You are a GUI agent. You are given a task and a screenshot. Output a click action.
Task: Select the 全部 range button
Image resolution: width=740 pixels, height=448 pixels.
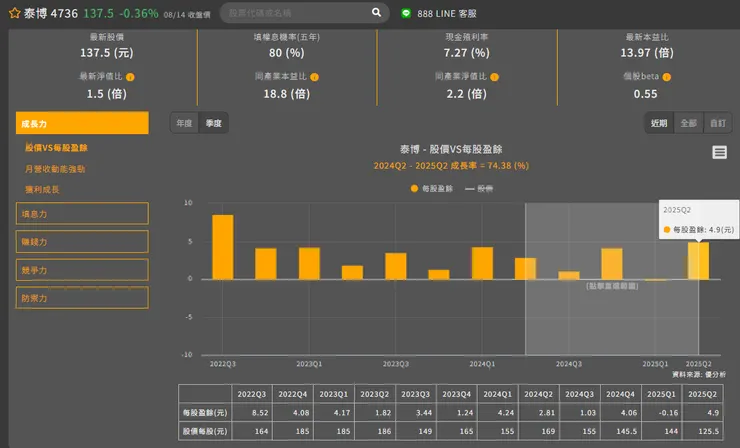[689, 123]
